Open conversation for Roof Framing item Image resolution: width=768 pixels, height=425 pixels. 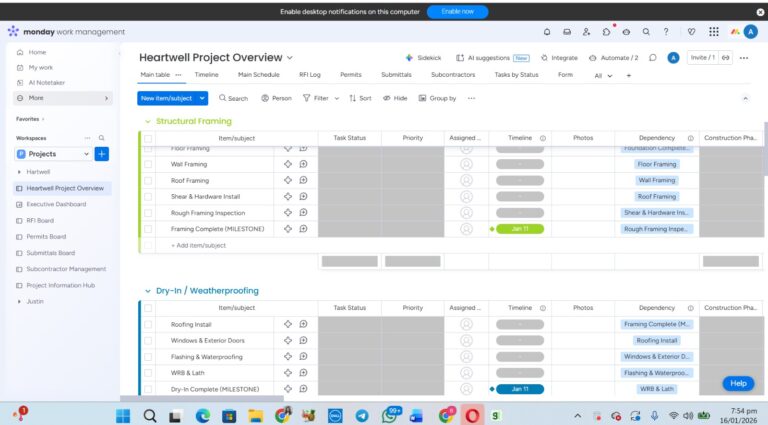click(x=303, y=180)
